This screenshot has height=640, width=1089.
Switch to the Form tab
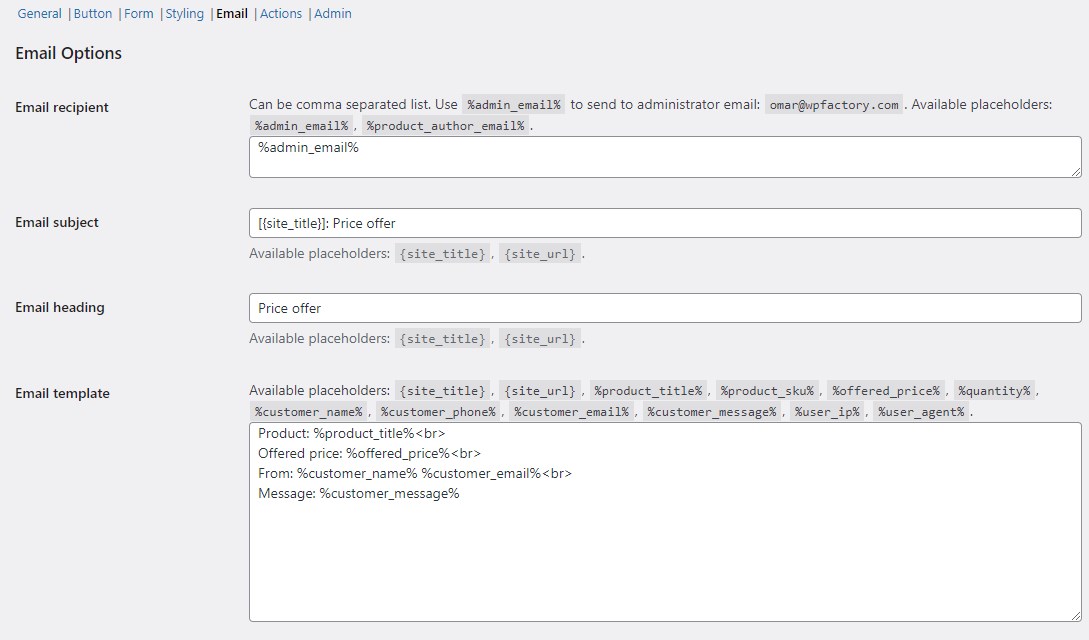[x=138, y=13]
